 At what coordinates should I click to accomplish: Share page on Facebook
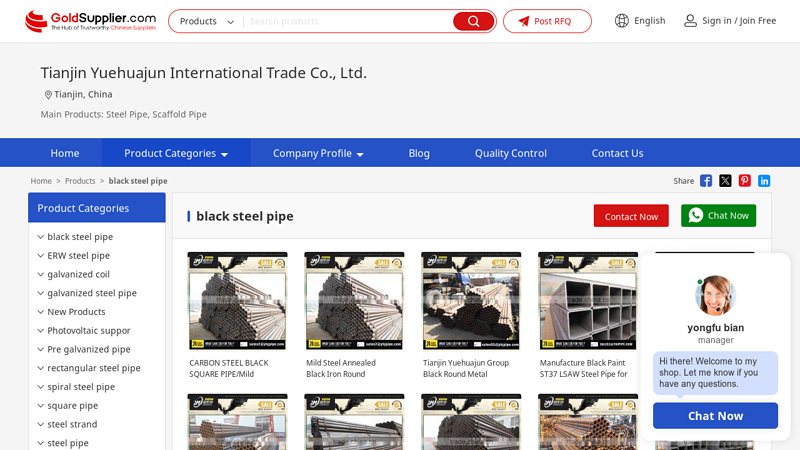[706, 181]
